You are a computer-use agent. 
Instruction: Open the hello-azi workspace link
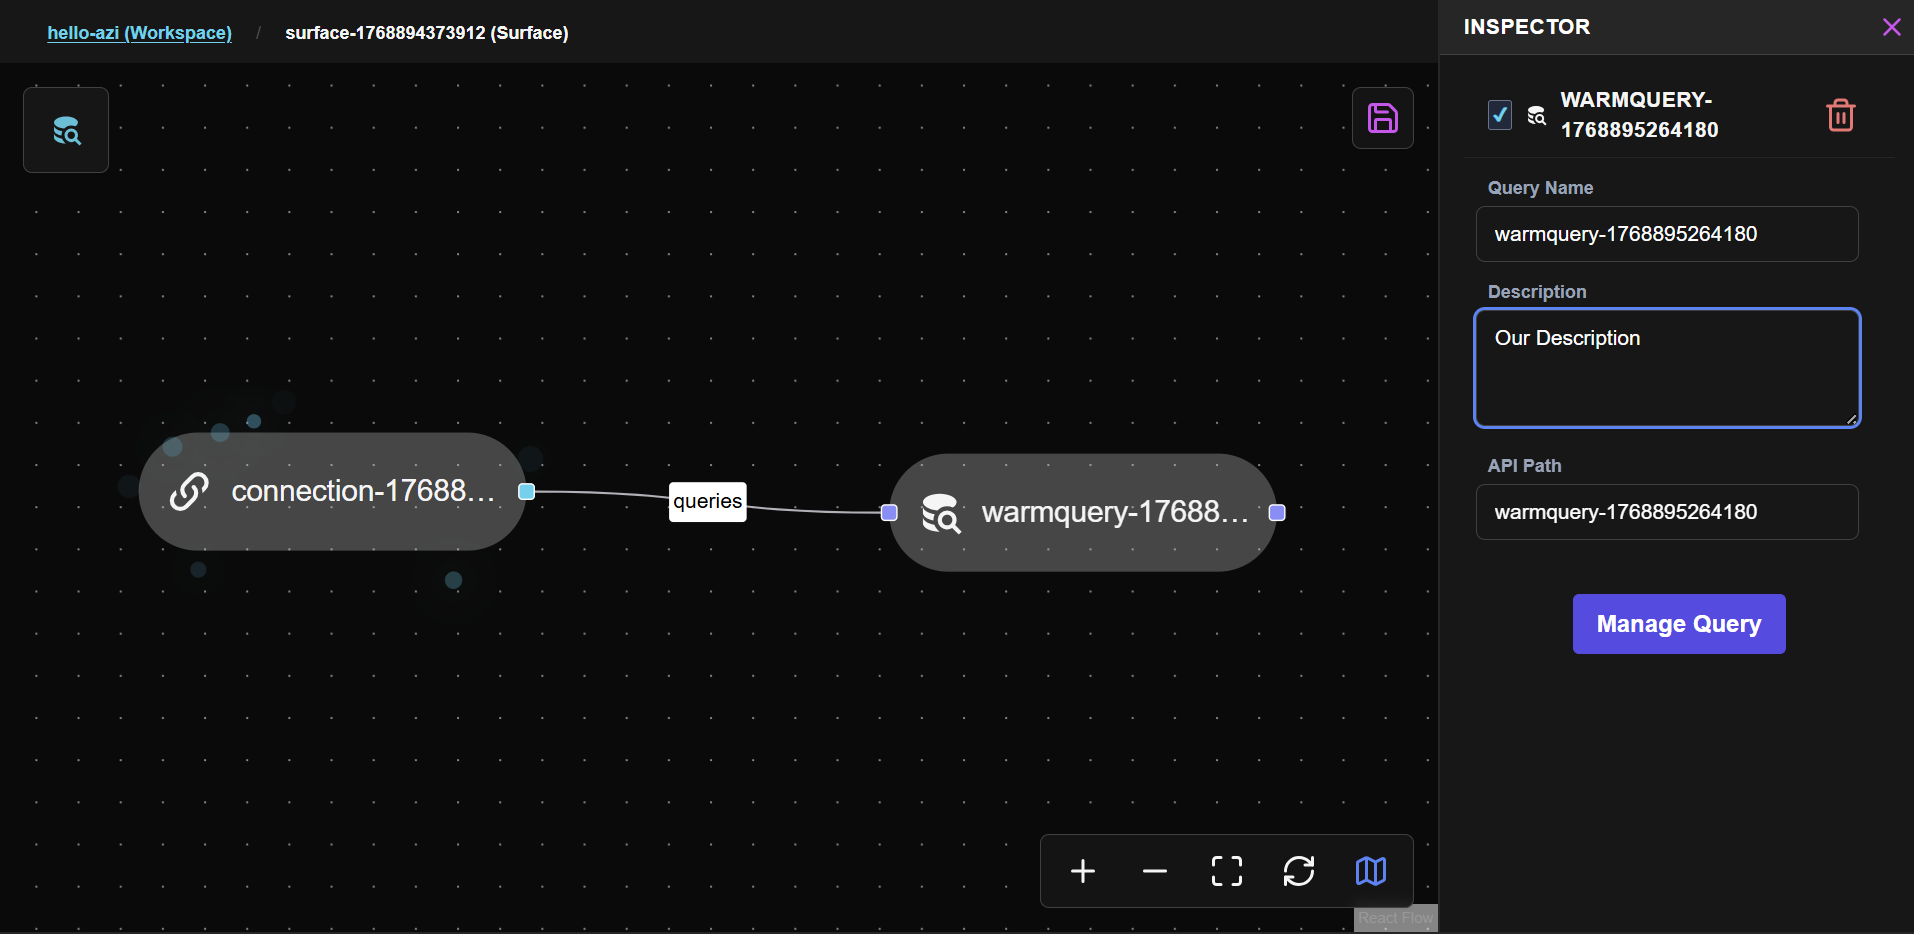point(139,33)
